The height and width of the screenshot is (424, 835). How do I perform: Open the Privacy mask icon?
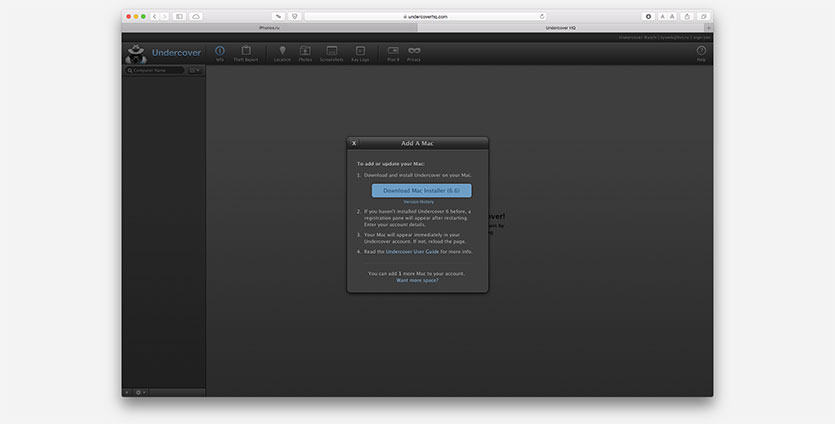(x=414, y=53)
